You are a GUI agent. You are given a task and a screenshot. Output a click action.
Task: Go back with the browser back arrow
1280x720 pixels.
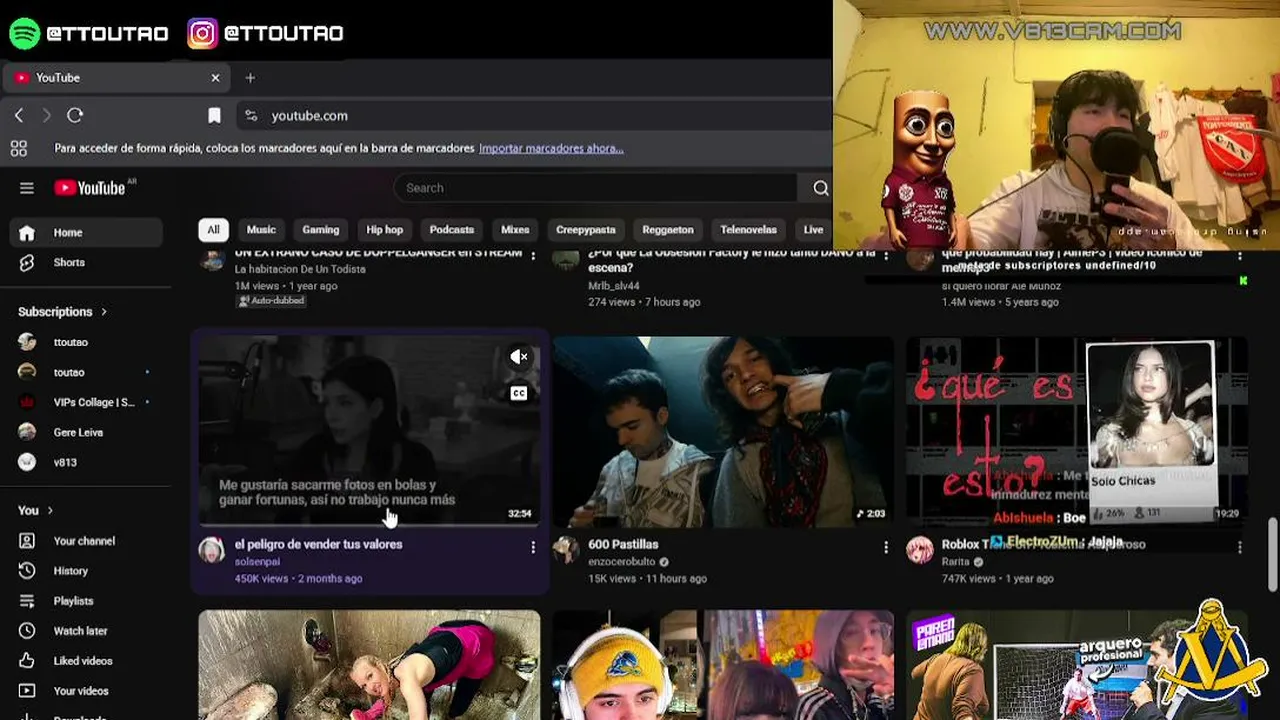pyautogui.click(x=19, y=116)
